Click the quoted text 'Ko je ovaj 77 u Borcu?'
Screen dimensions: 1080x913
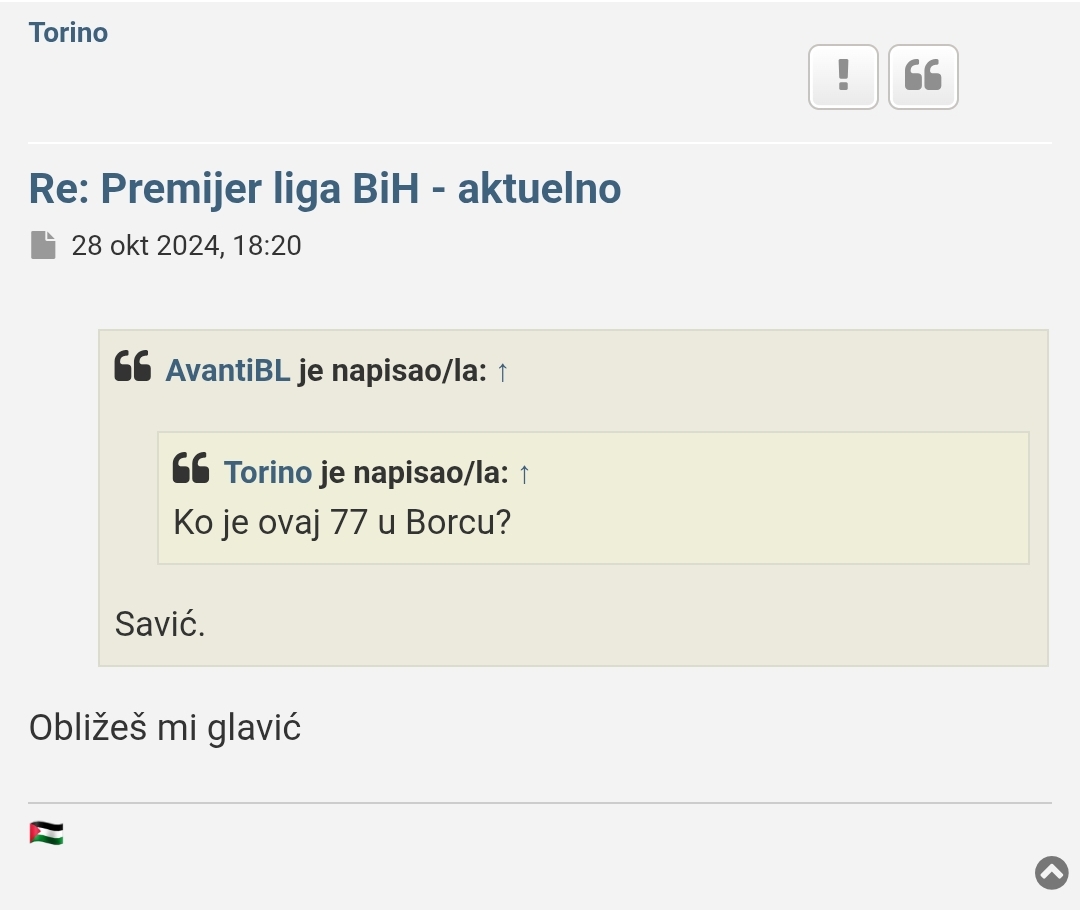pos(342,522)
